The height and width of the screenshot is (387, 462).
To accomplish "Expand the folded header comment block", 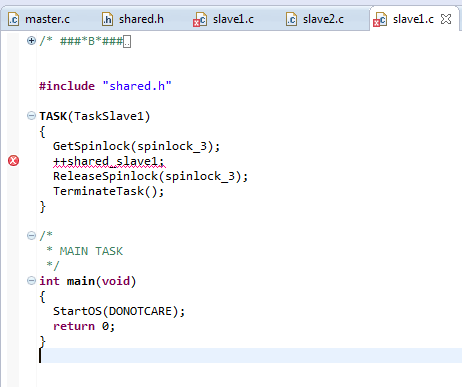I will pos(31,41).
